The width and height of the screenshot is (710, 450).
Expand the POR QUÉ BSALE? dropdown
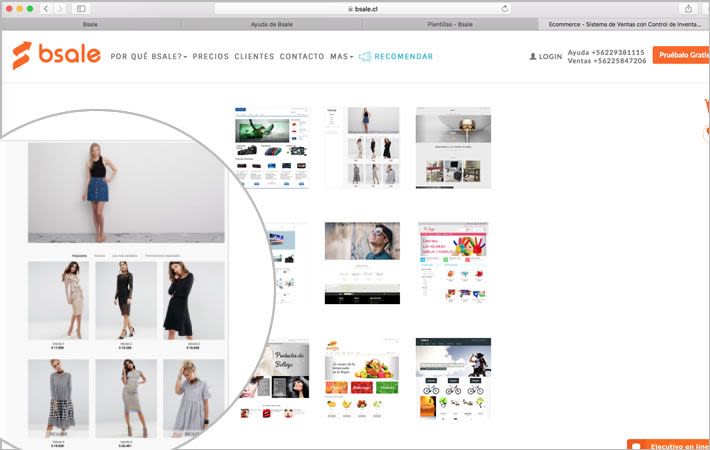149,57
